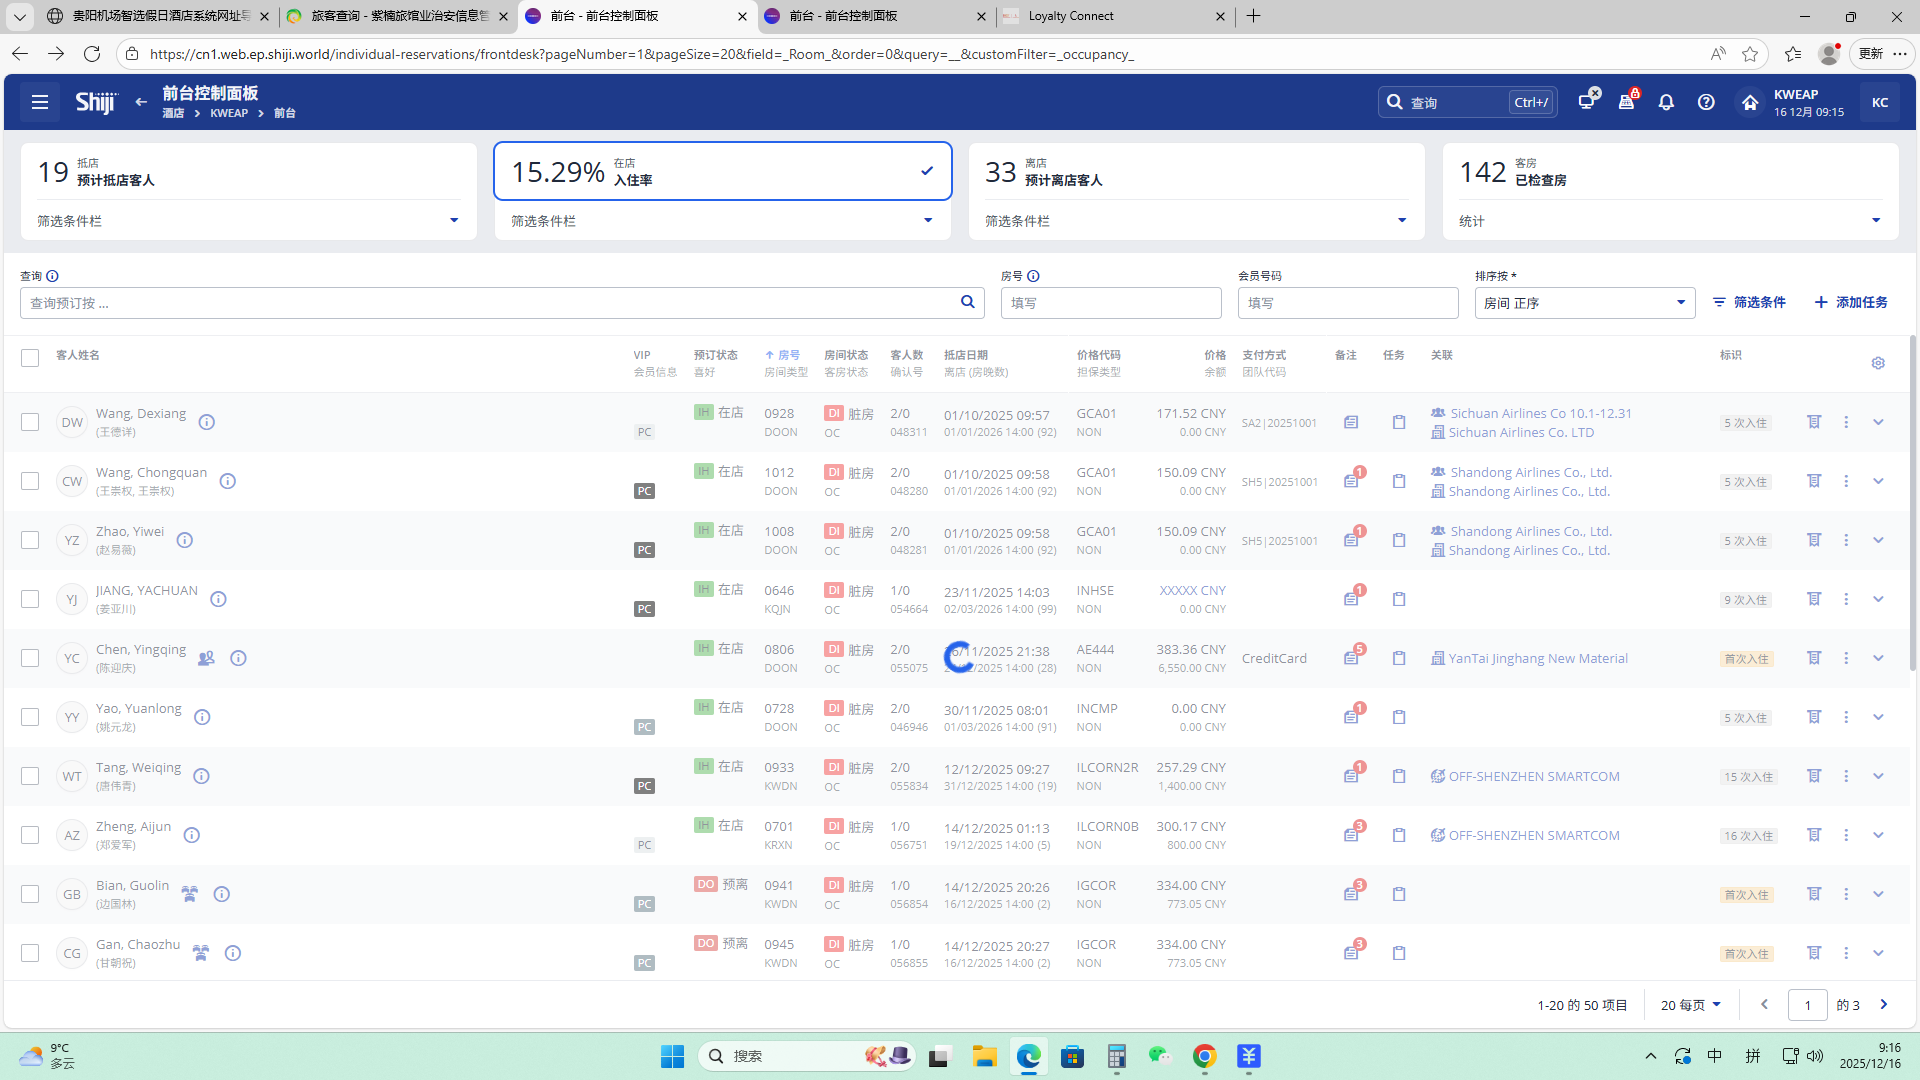This screenshot has width=1920, height=1080.
Task: Open the hamburger navigation menu
Action: [x=40, y=102]
